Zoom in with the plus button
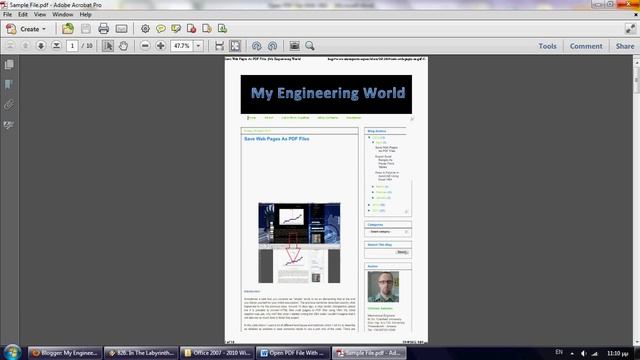The image size is (640, 360). (x=160, y=46)
